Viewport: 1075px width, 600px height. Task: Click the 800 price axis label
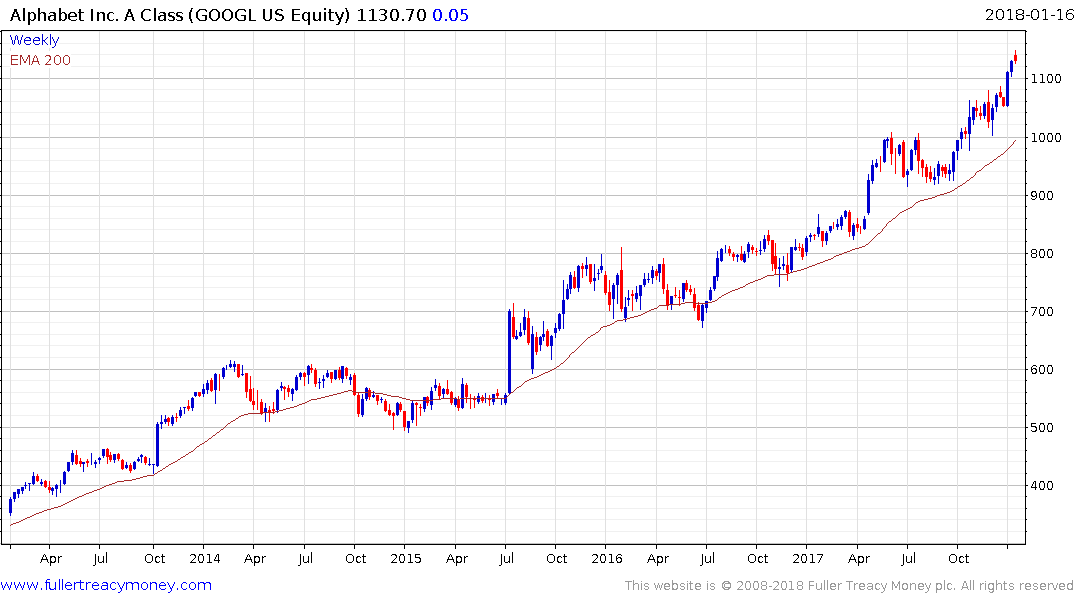point(1042,254)
